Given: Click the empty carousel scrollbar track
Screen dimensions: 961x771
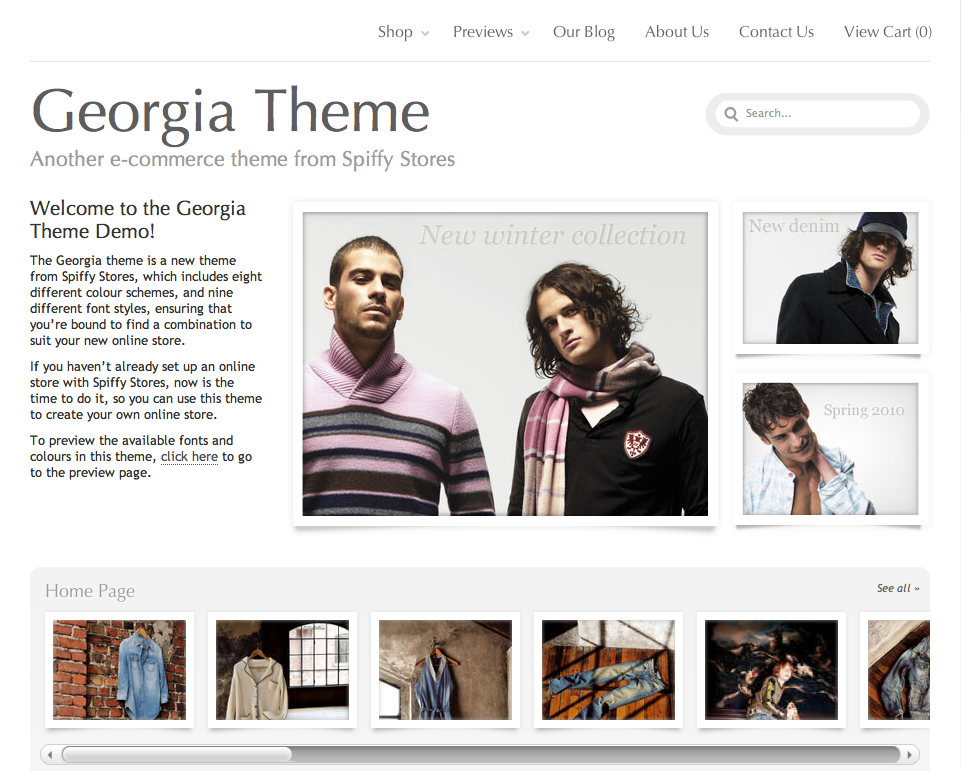Looking at the screenshot, I should (596, 754).
